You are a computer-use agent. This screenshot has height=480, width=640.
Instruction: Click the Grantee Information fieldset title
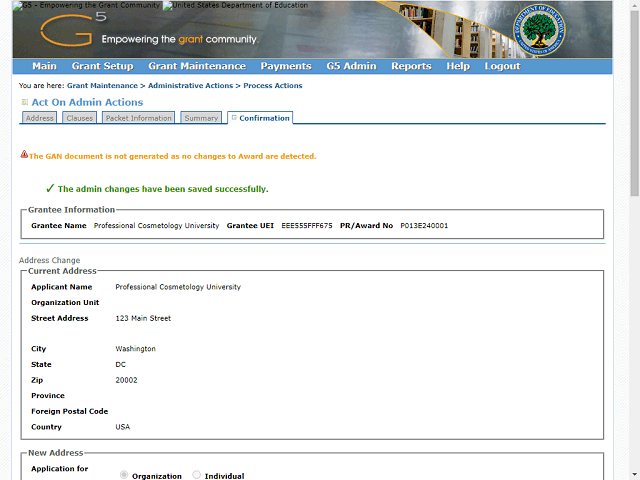[x=71, y=210]
